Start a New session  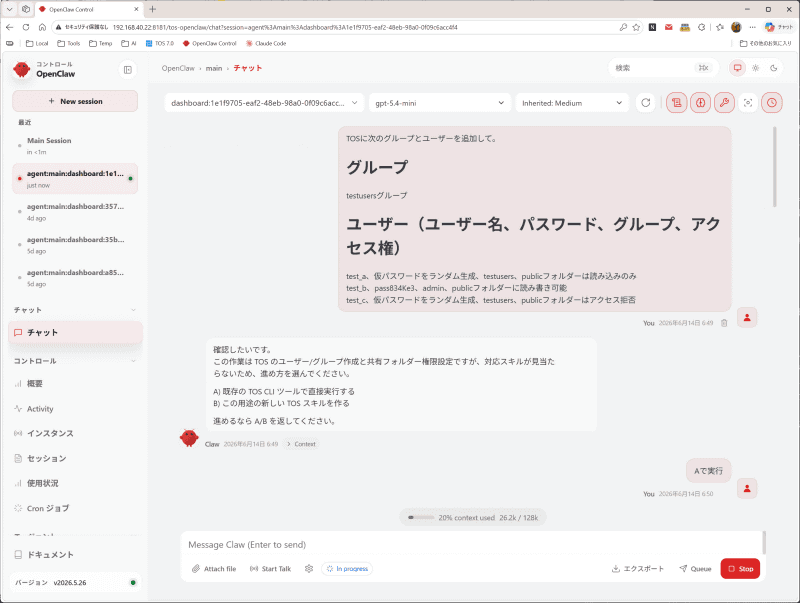75,101
